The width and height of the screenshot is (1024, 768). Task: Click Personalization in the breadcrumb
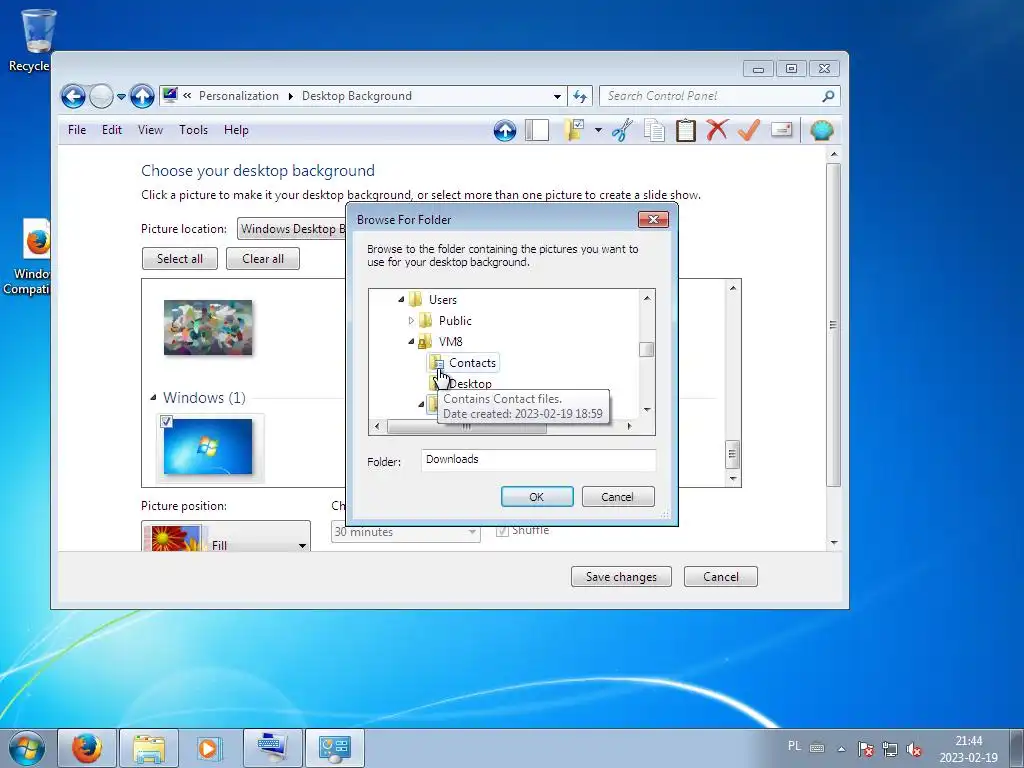pyautogui.click(x=239, y=96)
